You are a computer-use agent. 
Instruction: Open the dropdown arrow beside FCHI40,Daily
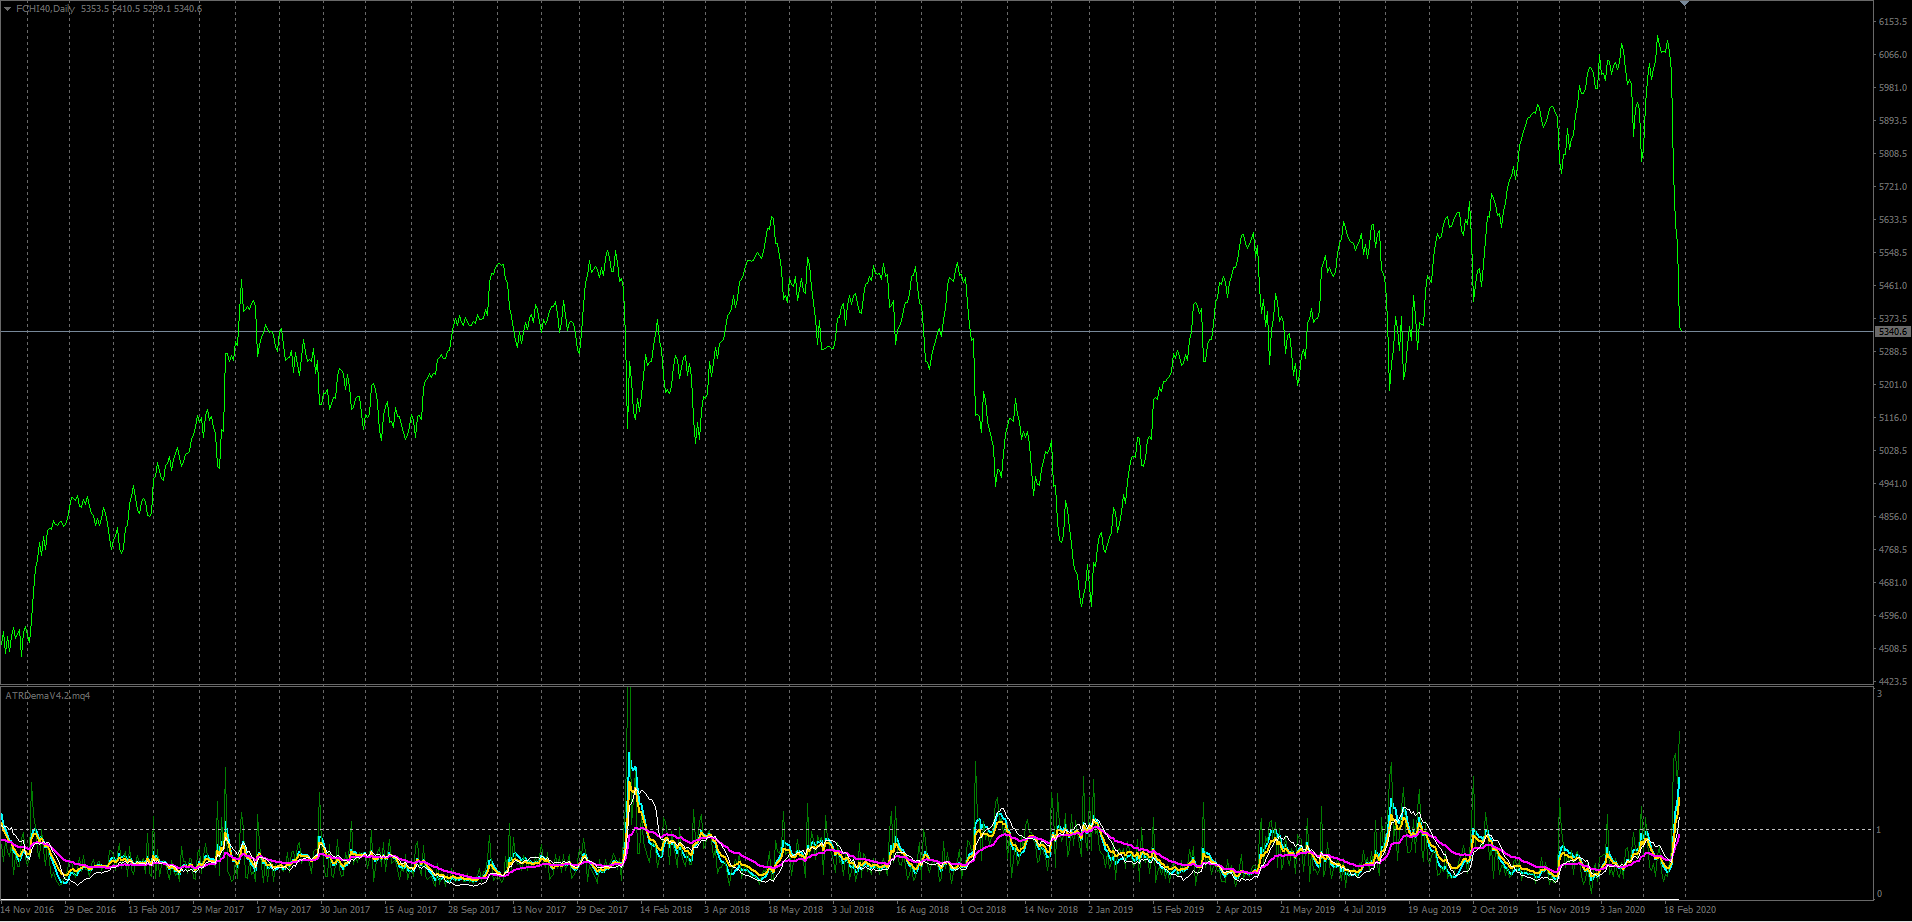(x=8, y=9)
